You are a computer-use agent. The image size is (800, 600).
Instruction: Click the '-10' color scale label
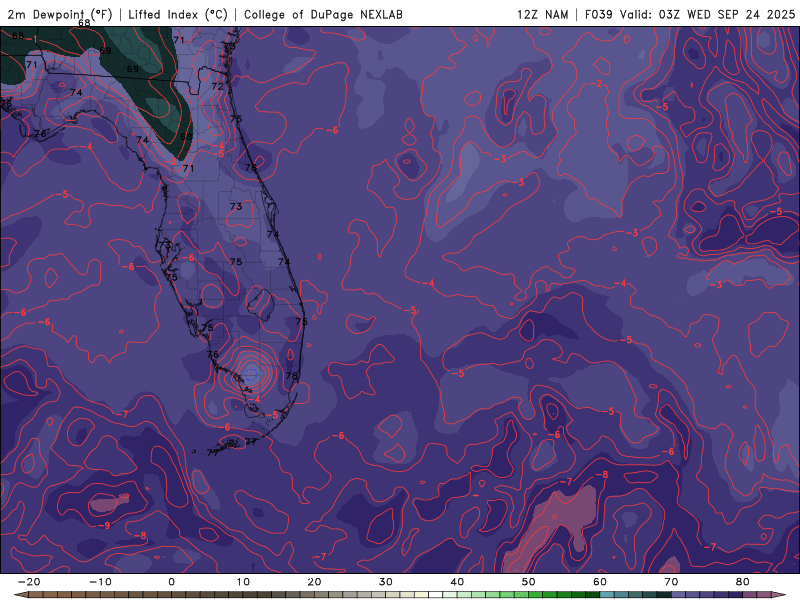100,582
